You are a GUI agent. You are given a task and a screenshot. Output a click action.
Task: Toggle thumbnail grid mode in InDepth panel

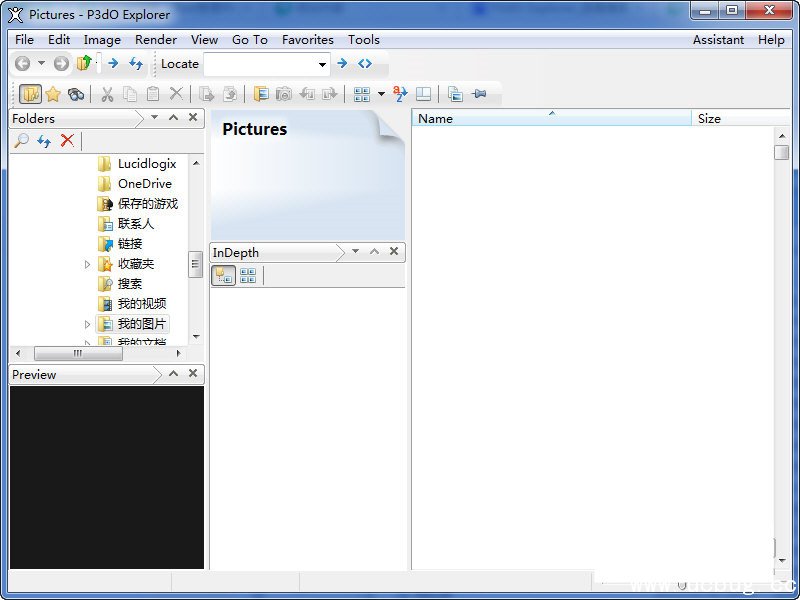[248, 276]
